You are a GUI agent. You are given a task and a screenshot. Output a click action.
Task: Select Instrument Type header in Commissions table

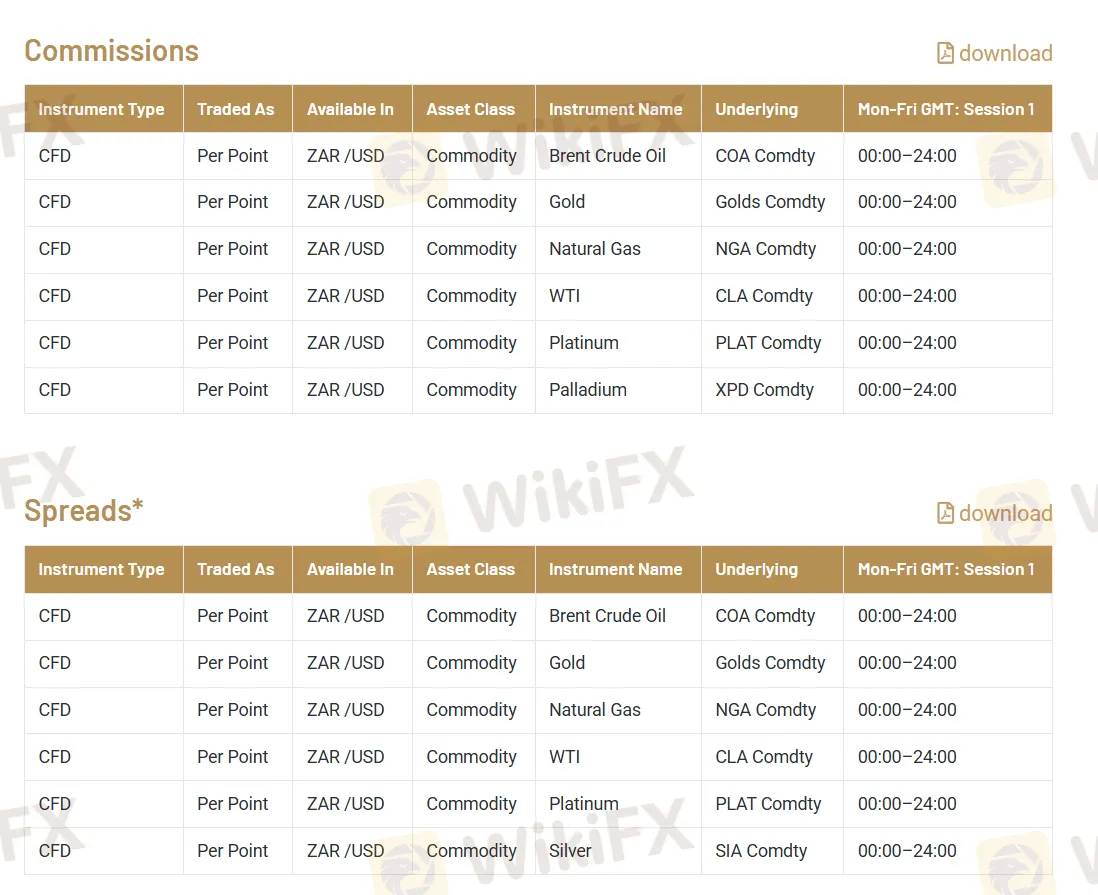coord(101,109)
